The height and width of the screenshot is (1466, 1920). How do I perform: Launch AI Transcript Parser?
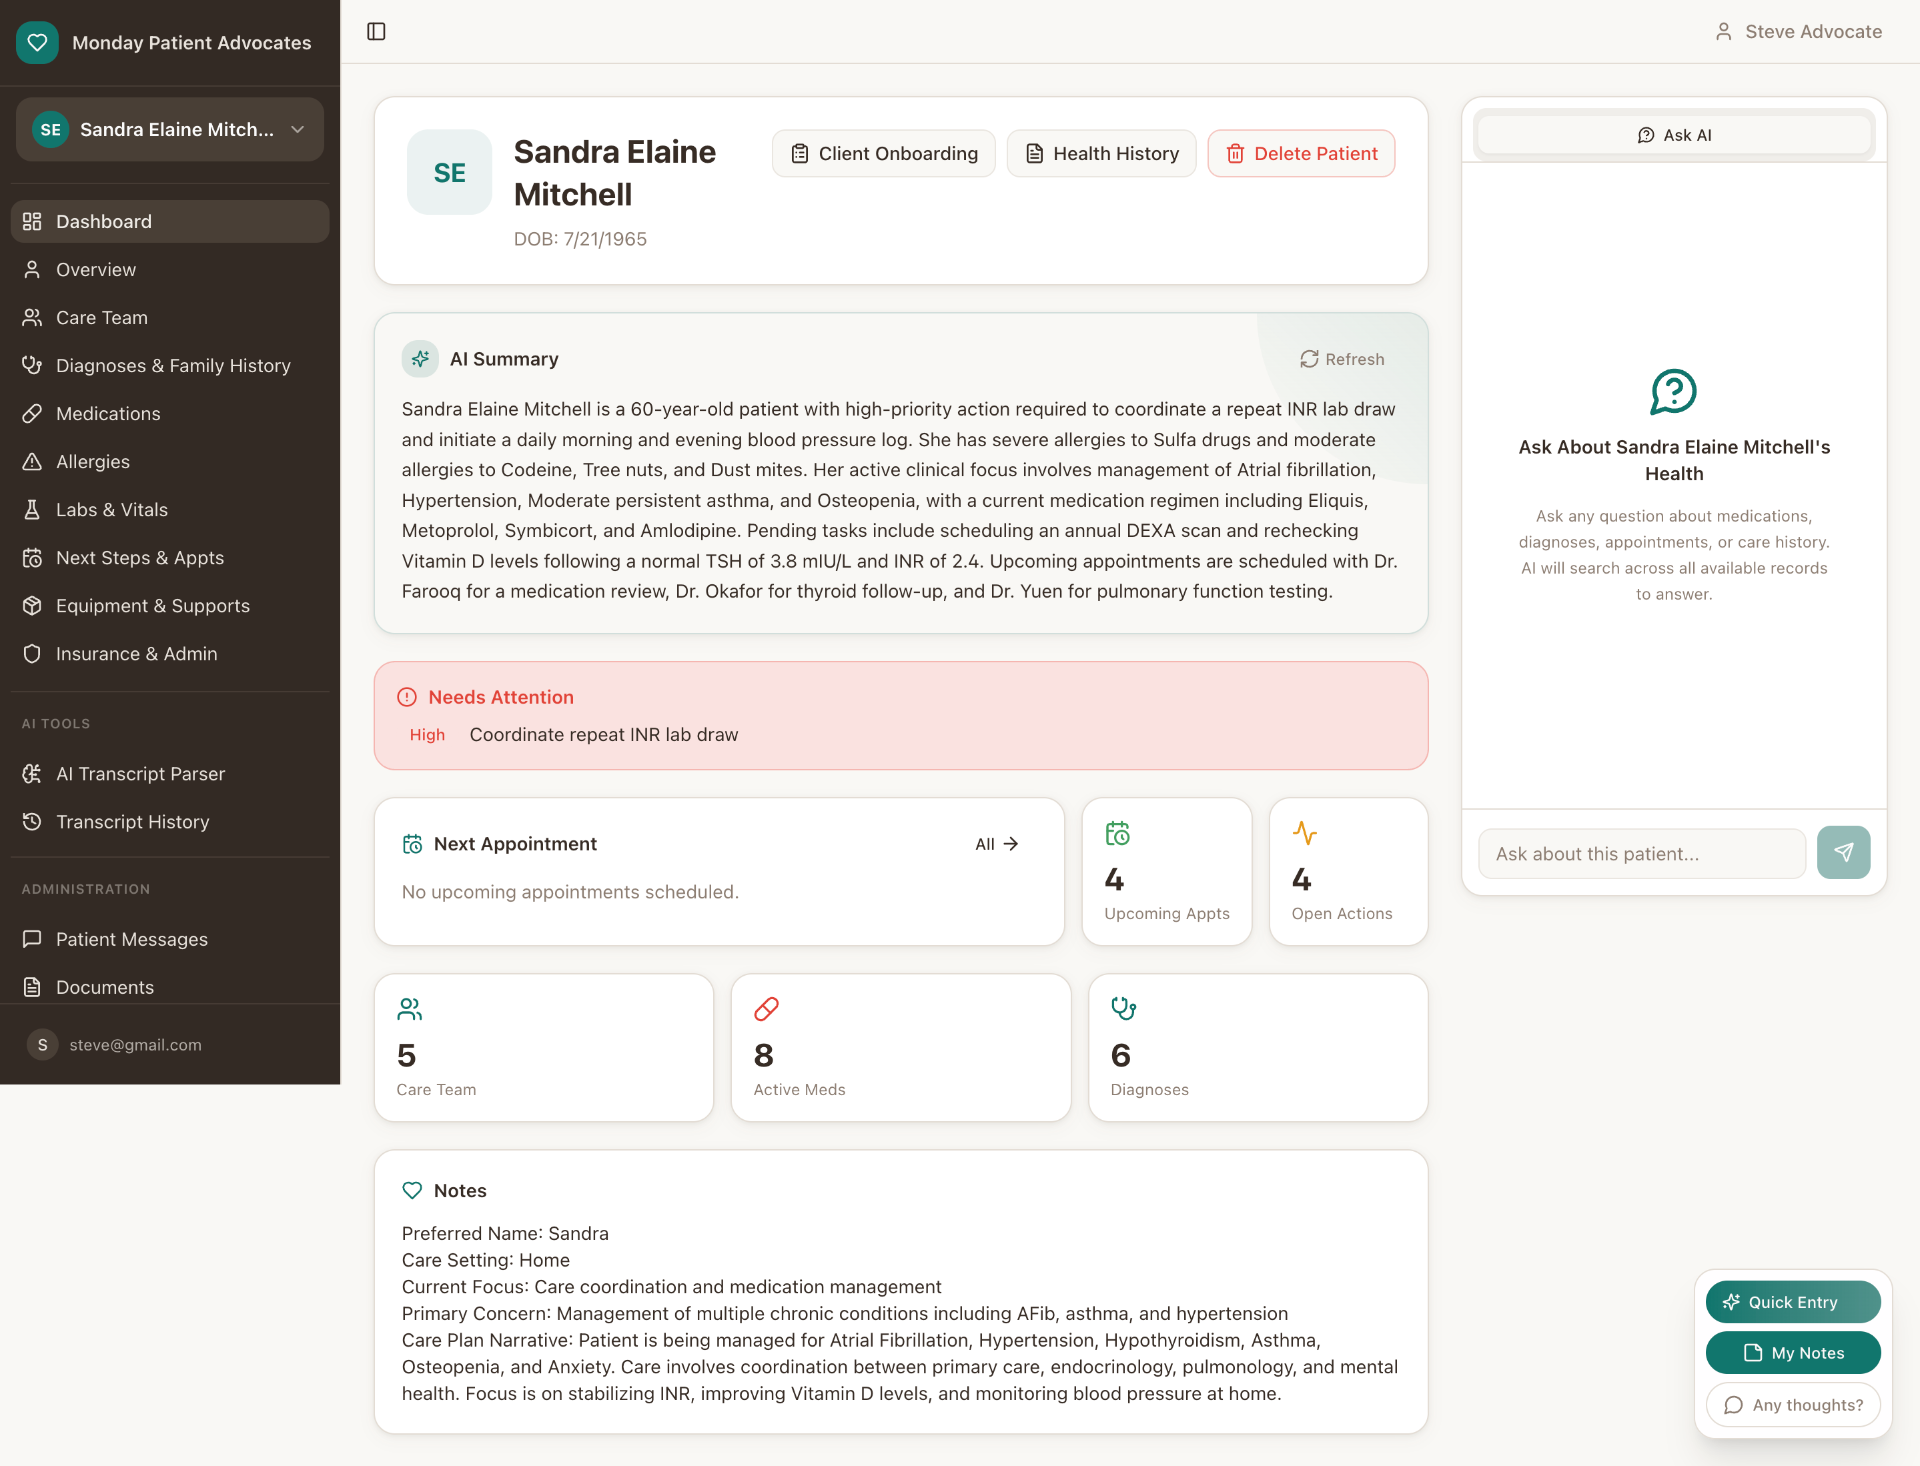(x=170, y=773)
